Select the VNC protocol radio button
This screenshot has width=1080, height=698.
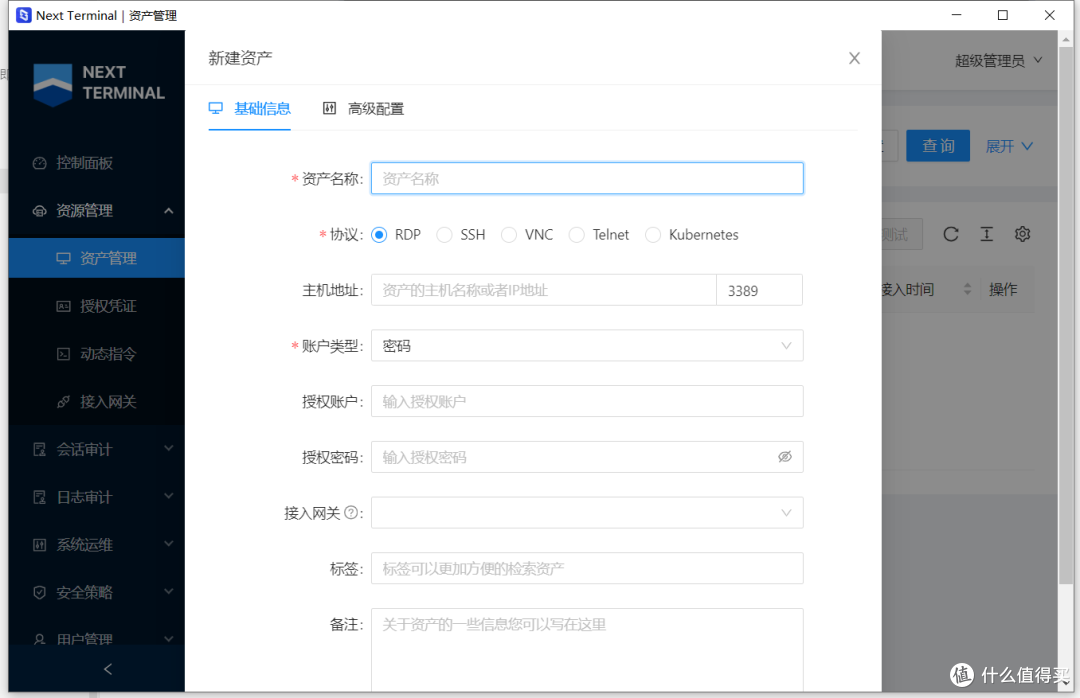click(509, 235)
